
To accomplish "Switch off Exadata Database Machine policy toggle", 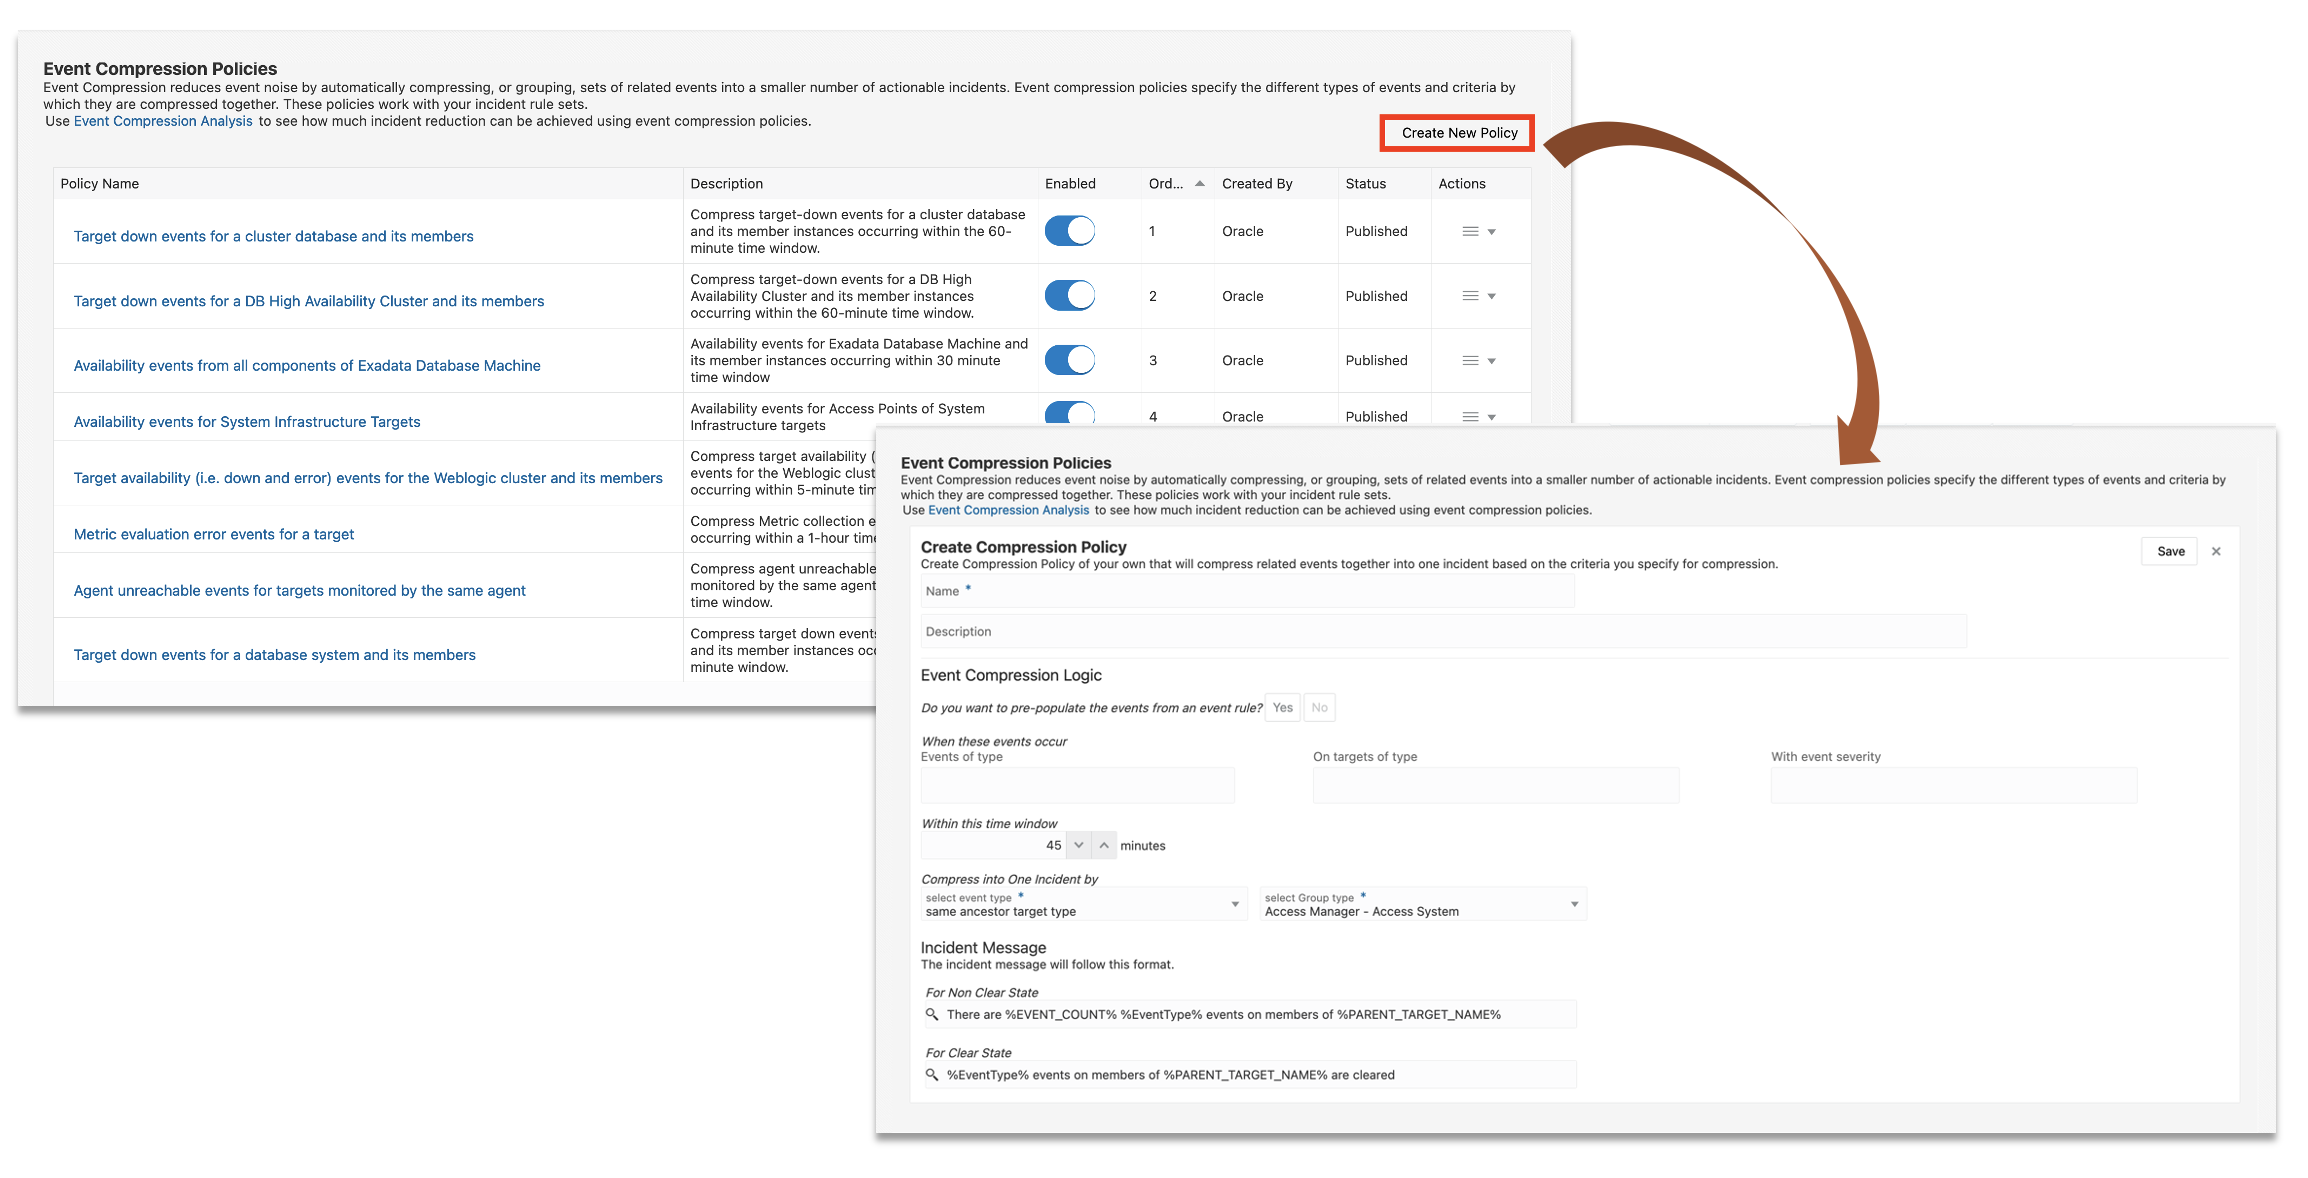I will 1069,360.
